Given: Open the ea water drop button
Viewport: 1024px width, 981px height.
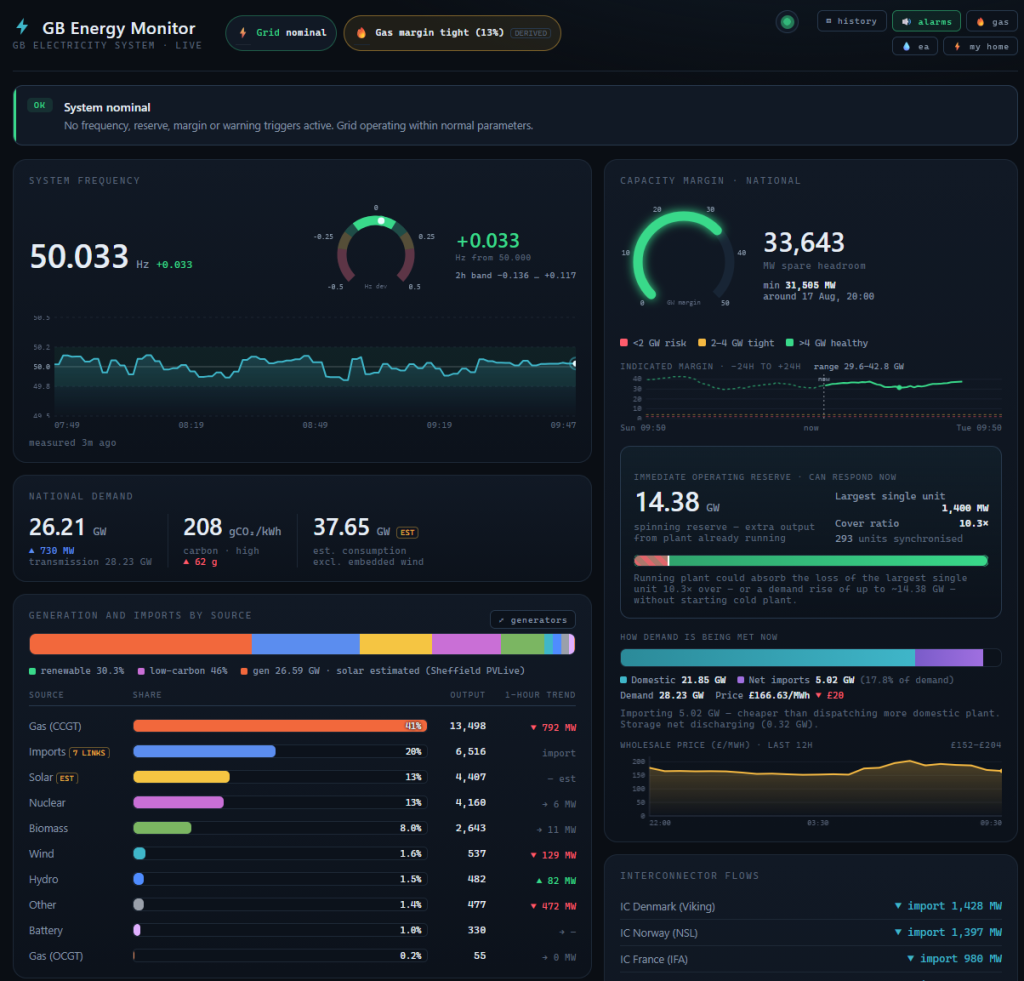Looking at the screenshot, I should coord(915,46).
